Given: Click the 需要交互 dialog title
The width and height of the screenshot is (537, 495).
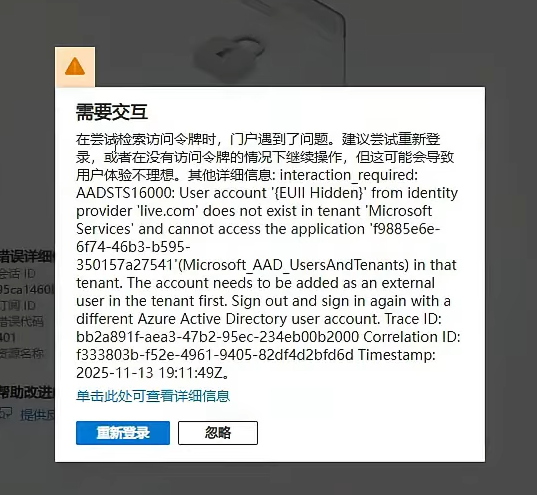Looking at the screenshot, I should point(112,112).
